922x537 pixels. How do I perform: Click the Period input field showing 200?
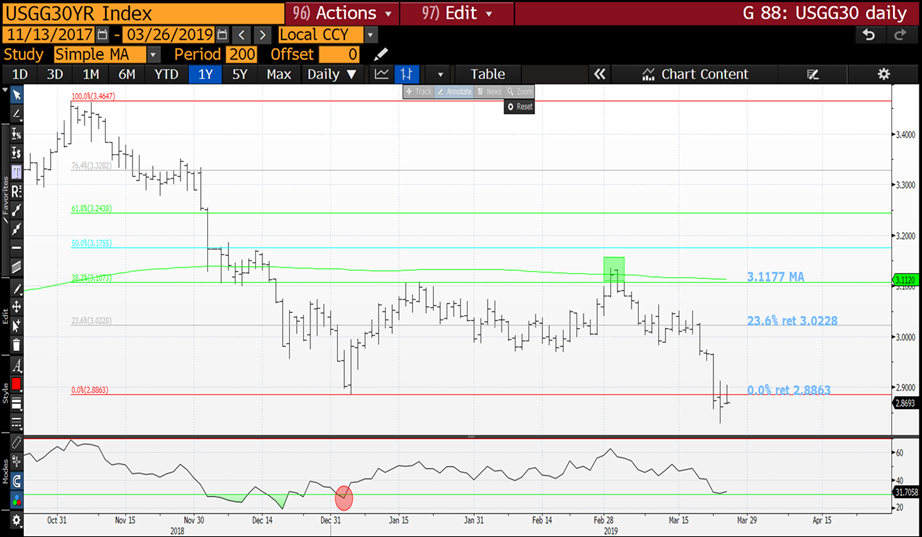240,54
